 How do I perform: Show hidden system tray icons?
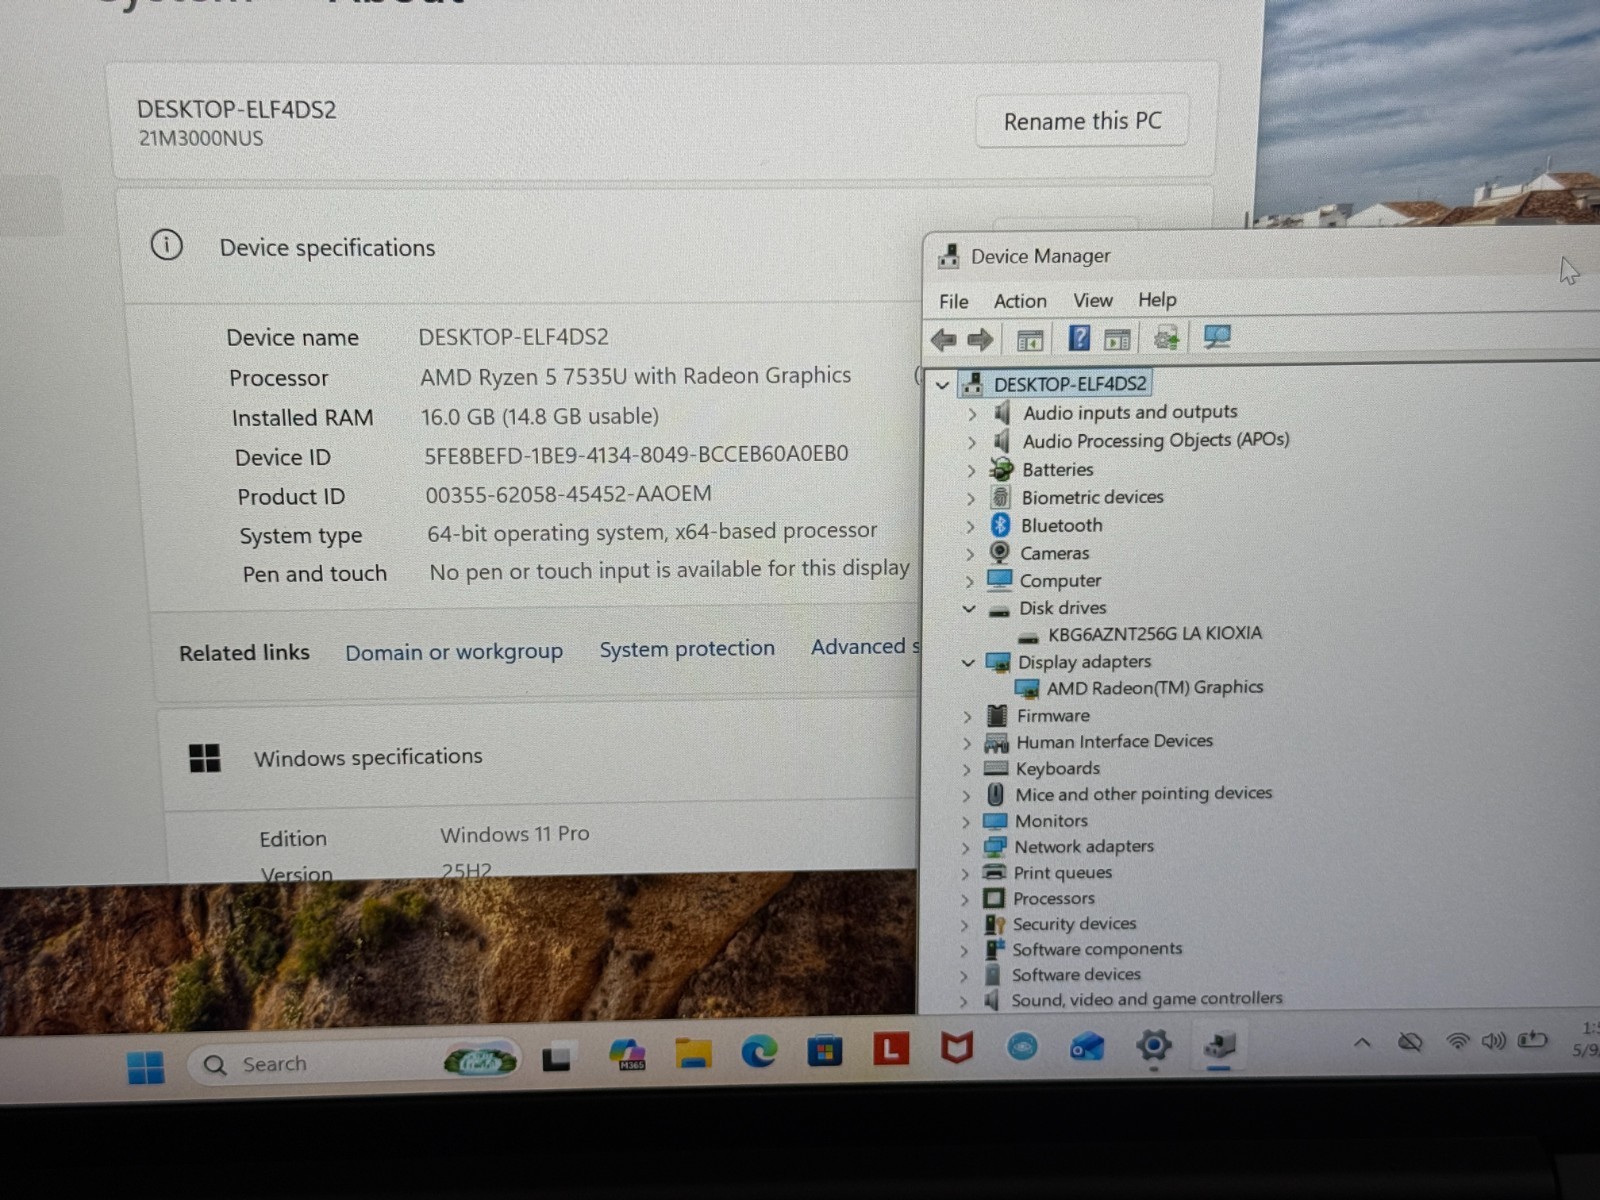click(1362, 1043)
